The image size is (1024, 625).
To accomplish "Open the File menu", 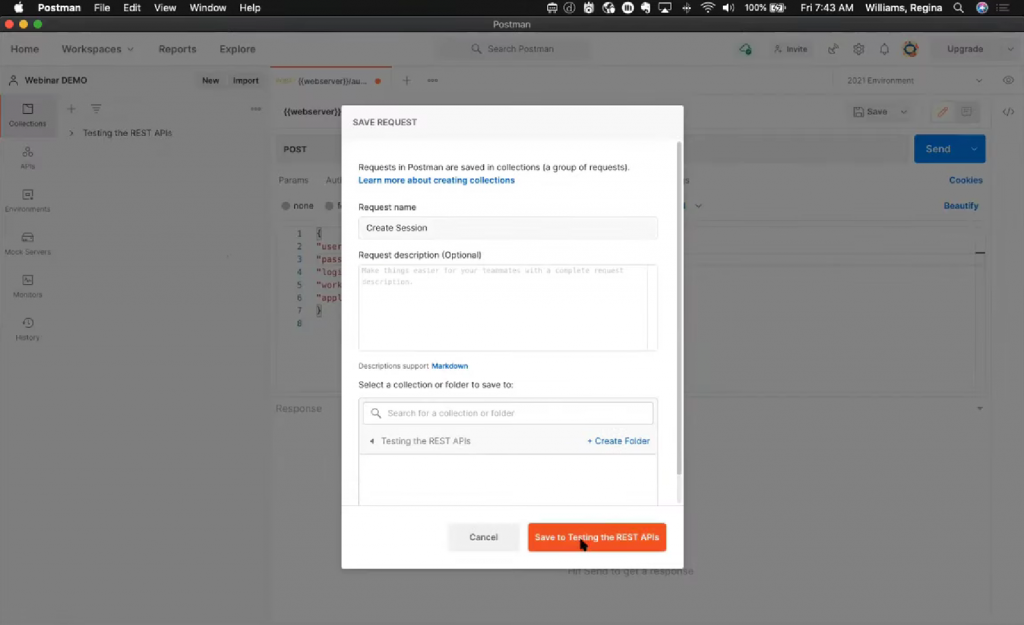I will [x=101, y=8].
